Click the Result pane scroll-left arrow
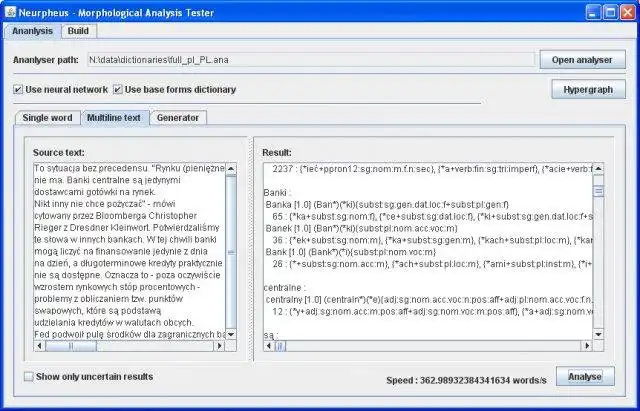 tap(269, 346)
